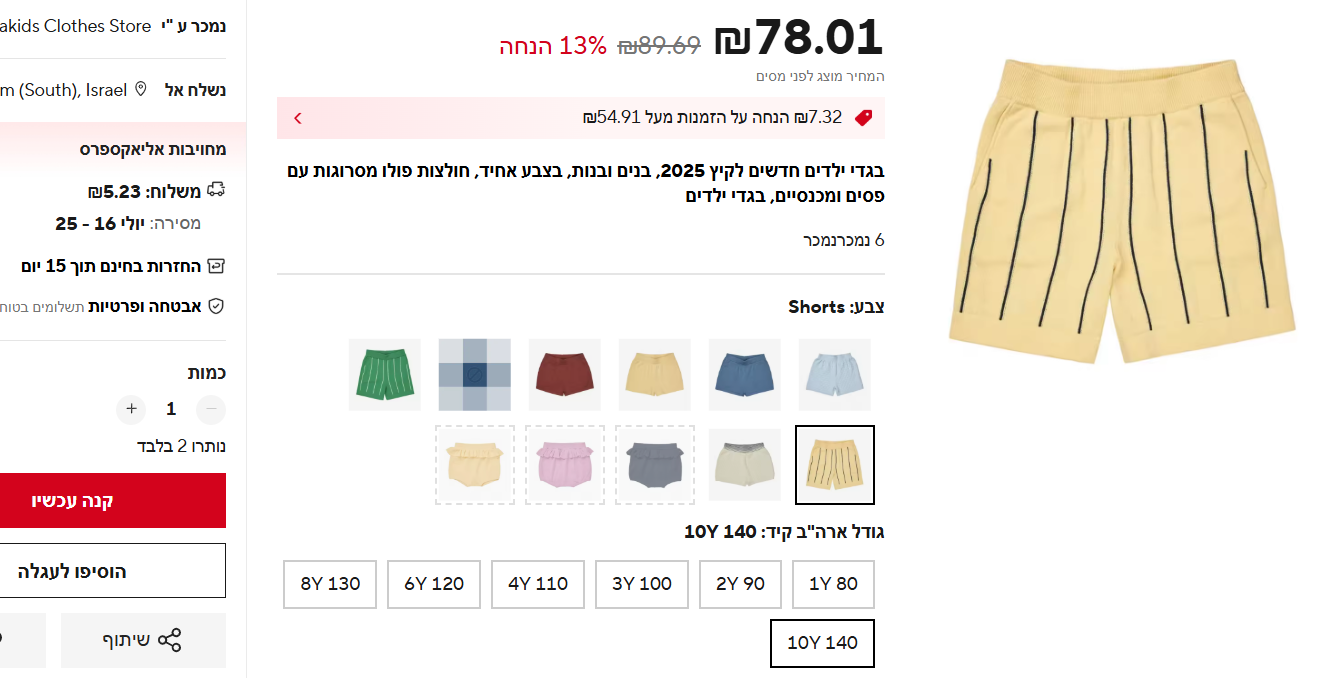This screenshot has width=1326, height=678.
Task: Select size 8Y 130
Action: [330, 584]
